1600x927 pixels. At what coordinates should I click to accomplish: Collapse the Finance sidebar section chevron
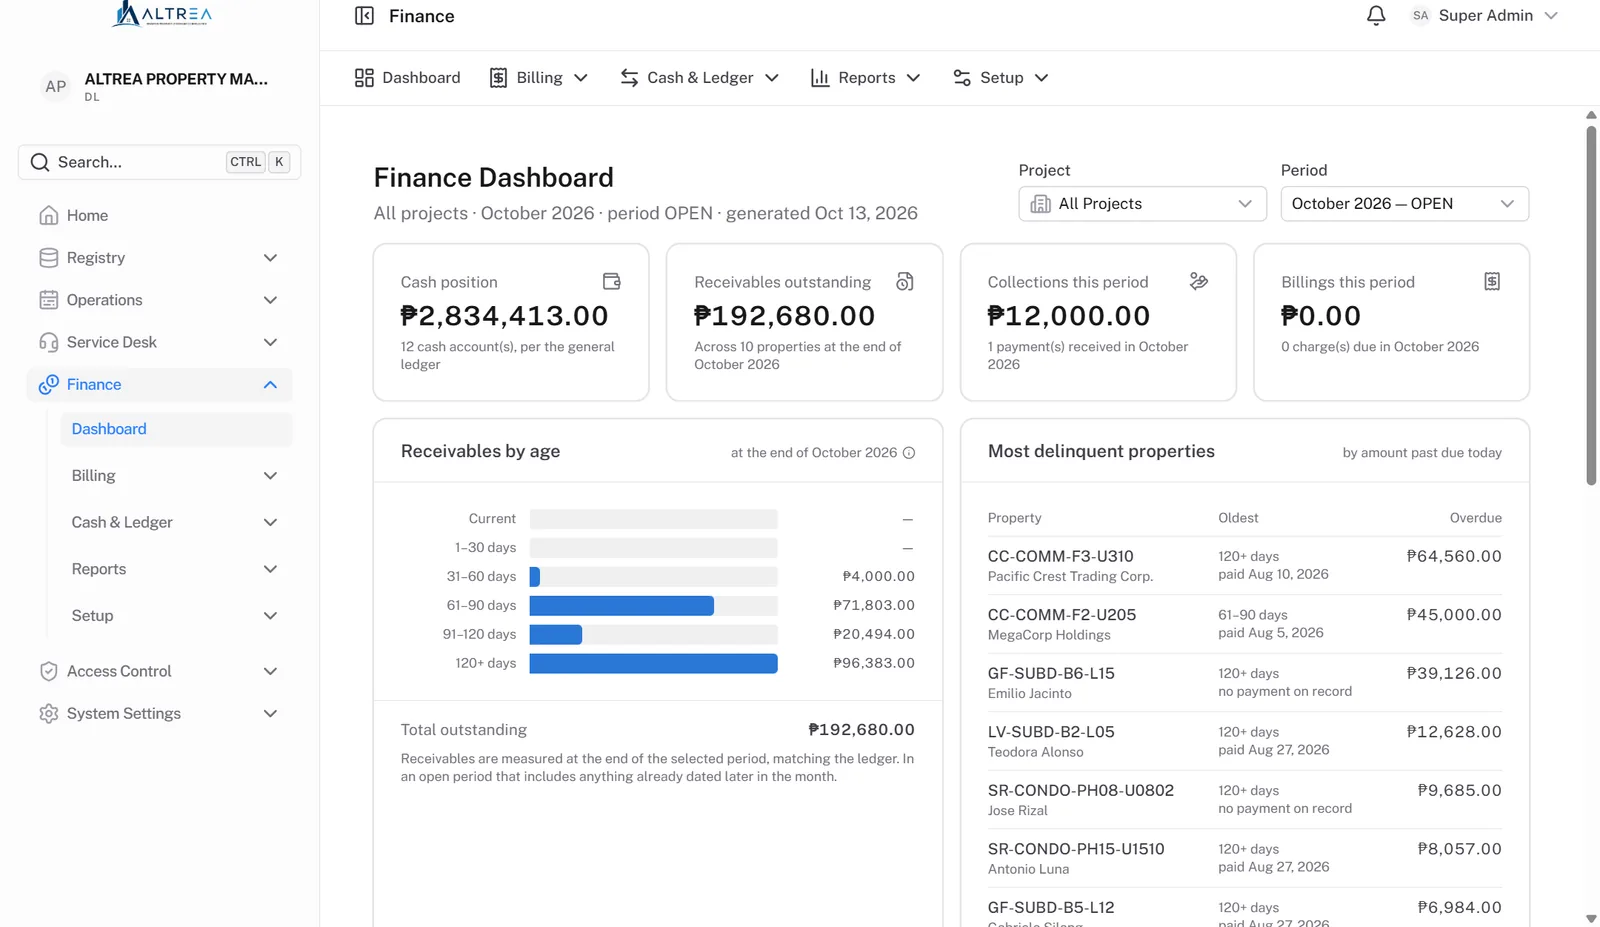click(x=270, y=385)
